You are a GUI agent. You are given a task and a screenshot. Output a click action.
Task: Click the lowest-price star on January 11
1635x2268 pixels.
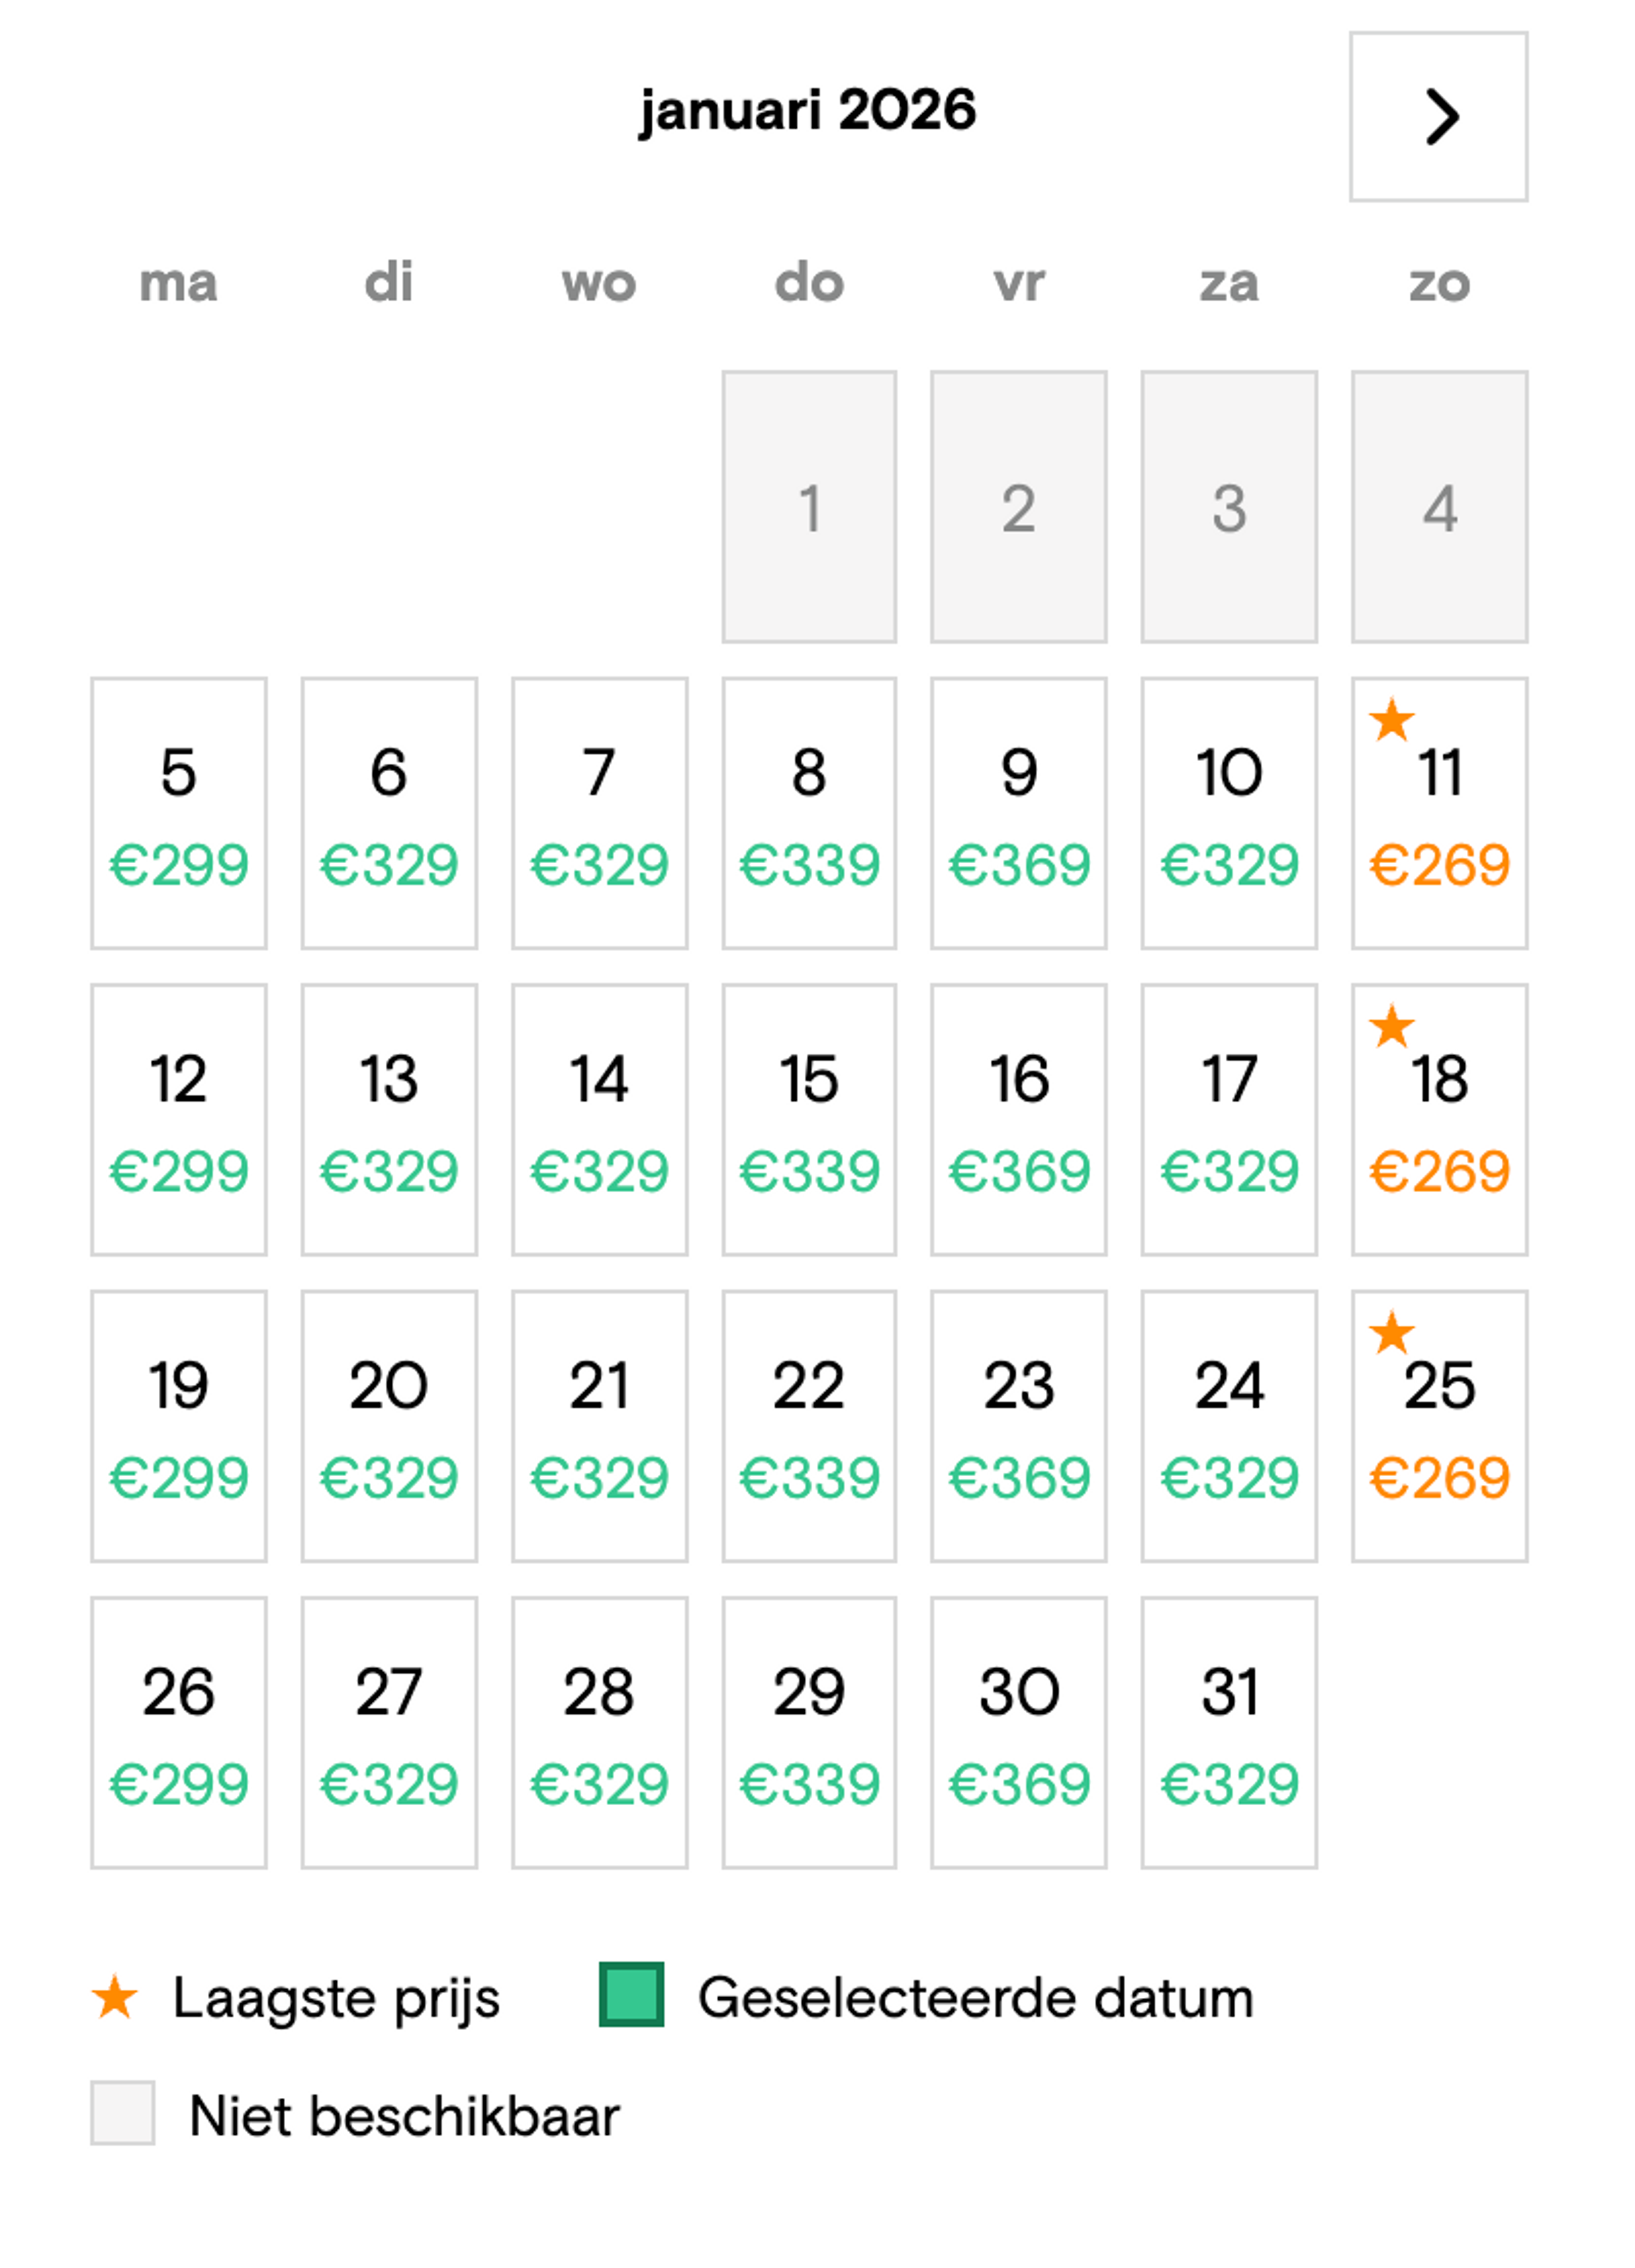pyautogui.click(x=1391, y=720)
